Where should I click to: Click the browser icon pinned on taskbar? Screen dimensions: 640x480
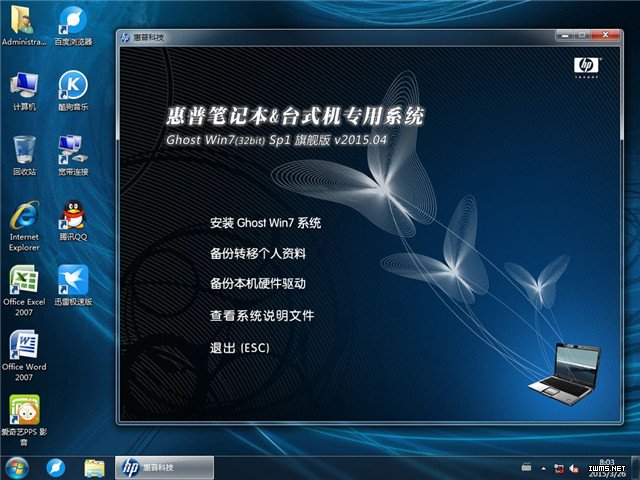click(x=56, y=468)
